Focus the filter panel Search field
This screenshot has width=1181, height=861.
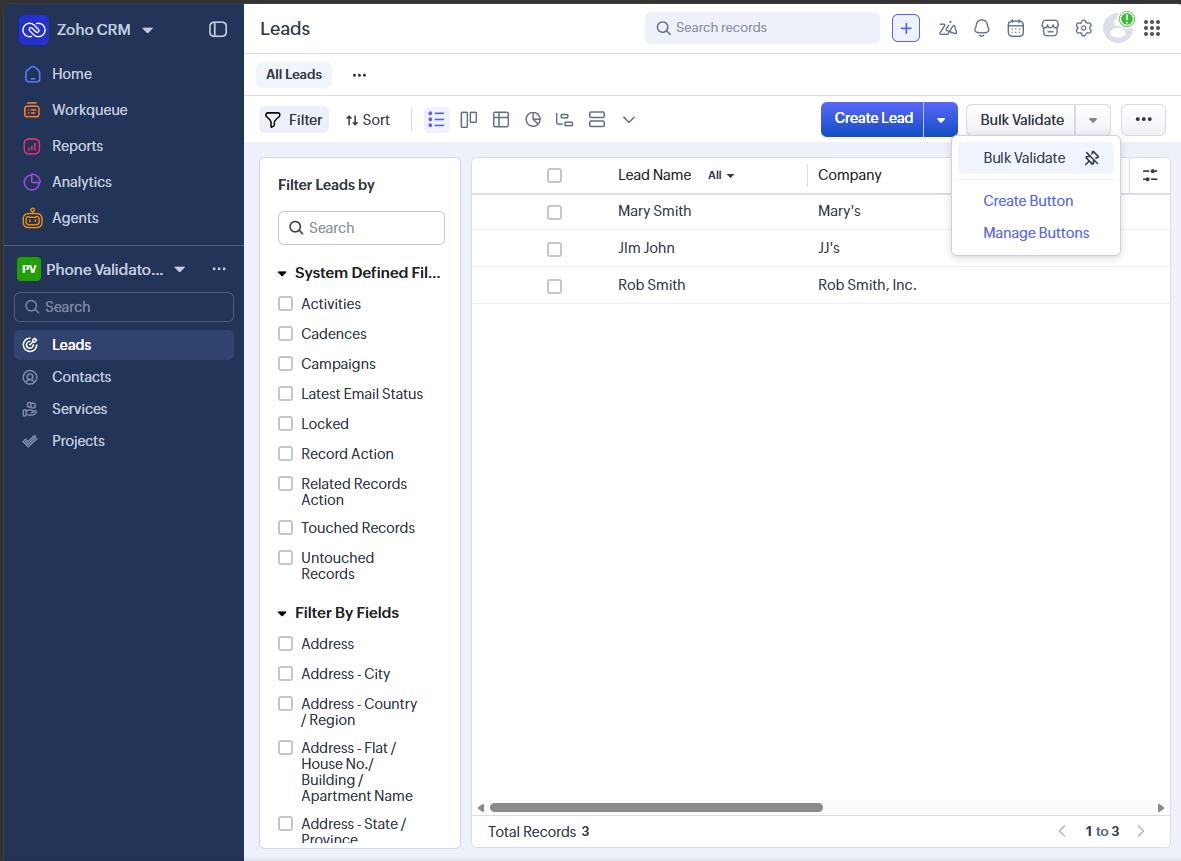click(362, 227)
